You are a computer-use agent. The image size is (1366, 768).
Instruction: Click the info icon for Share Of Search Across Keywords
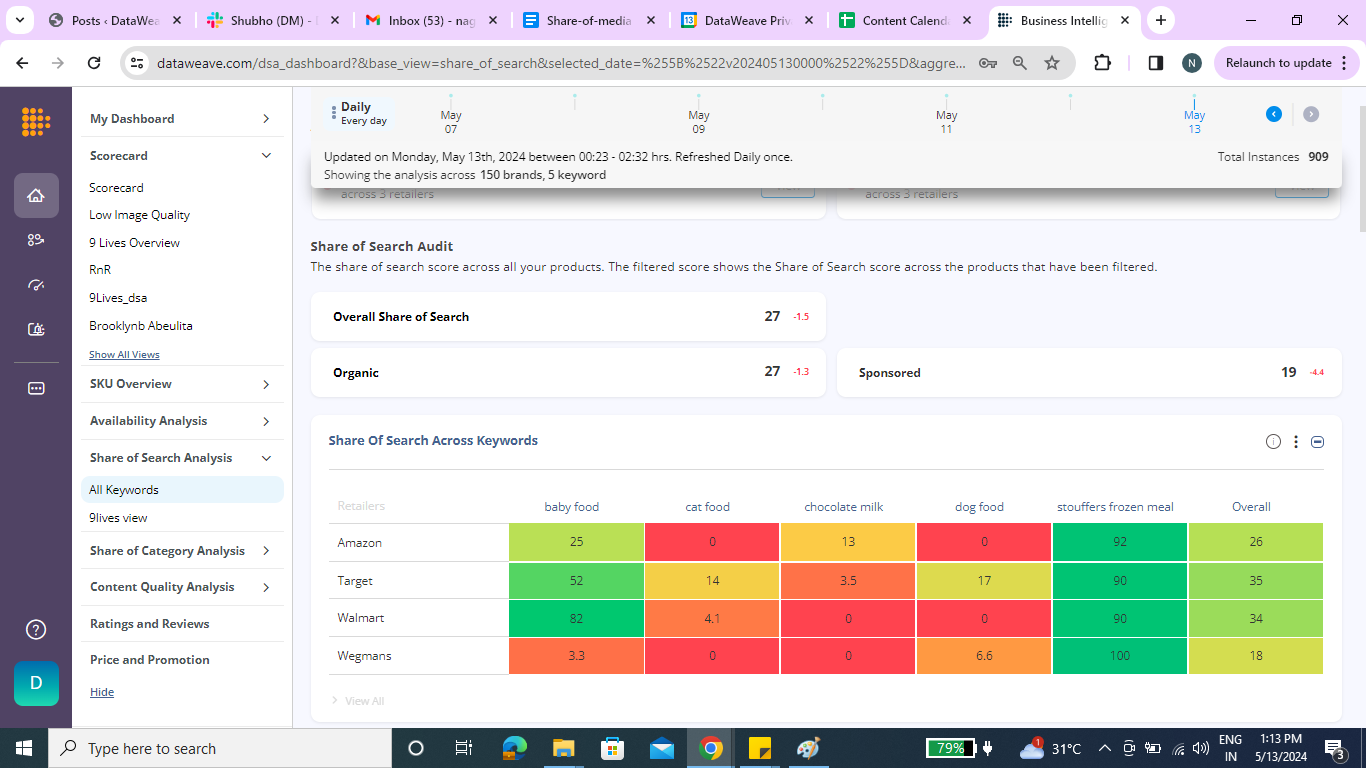coord(1273,441)
